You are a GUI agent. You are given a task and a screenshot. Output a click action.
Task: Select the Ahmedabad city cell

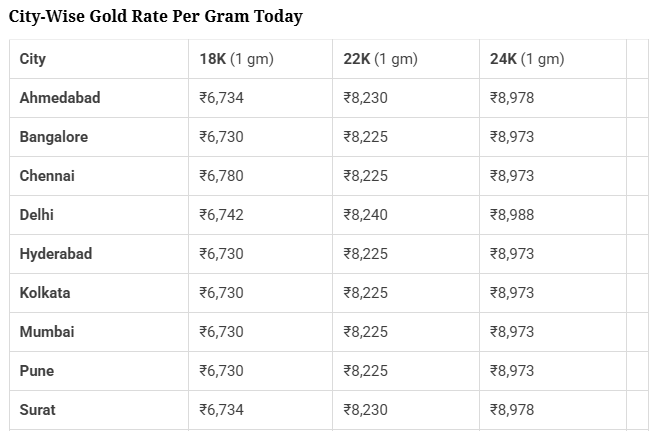click(60, 98)
